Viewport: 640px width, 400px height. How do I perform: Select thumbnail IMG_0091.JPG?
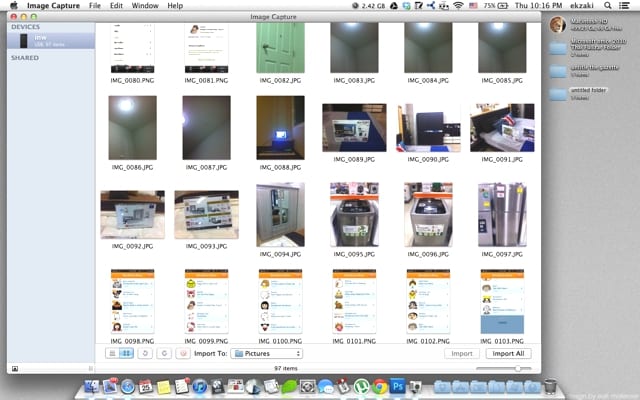(x=502, y=128)
